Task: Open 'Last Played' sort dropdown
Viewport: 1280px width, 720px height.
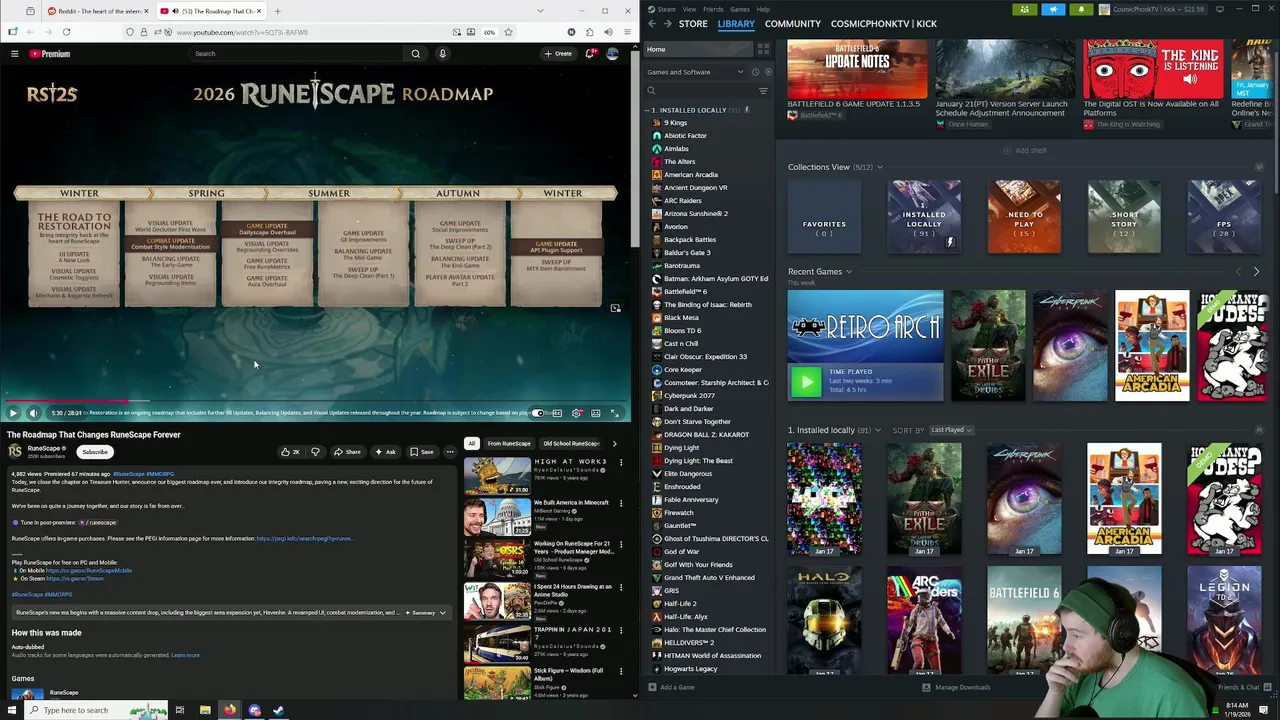Action: (951, 430)
